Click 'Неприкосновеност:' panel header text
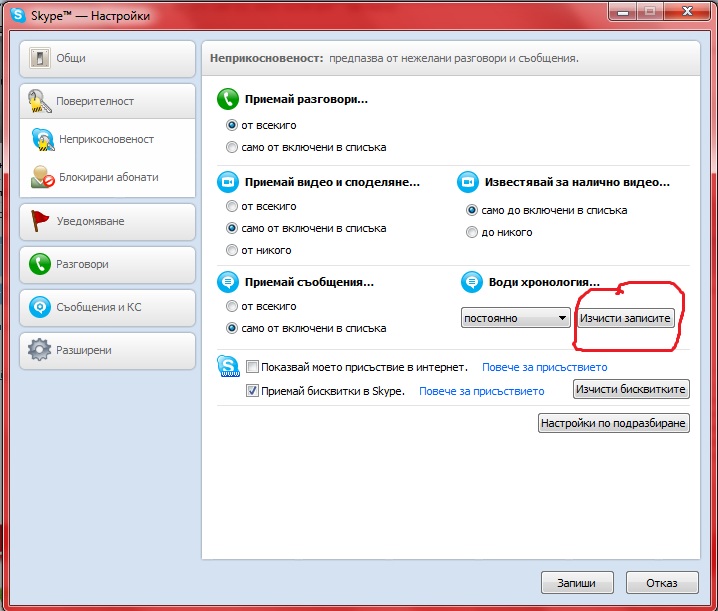 pos(267,58)
